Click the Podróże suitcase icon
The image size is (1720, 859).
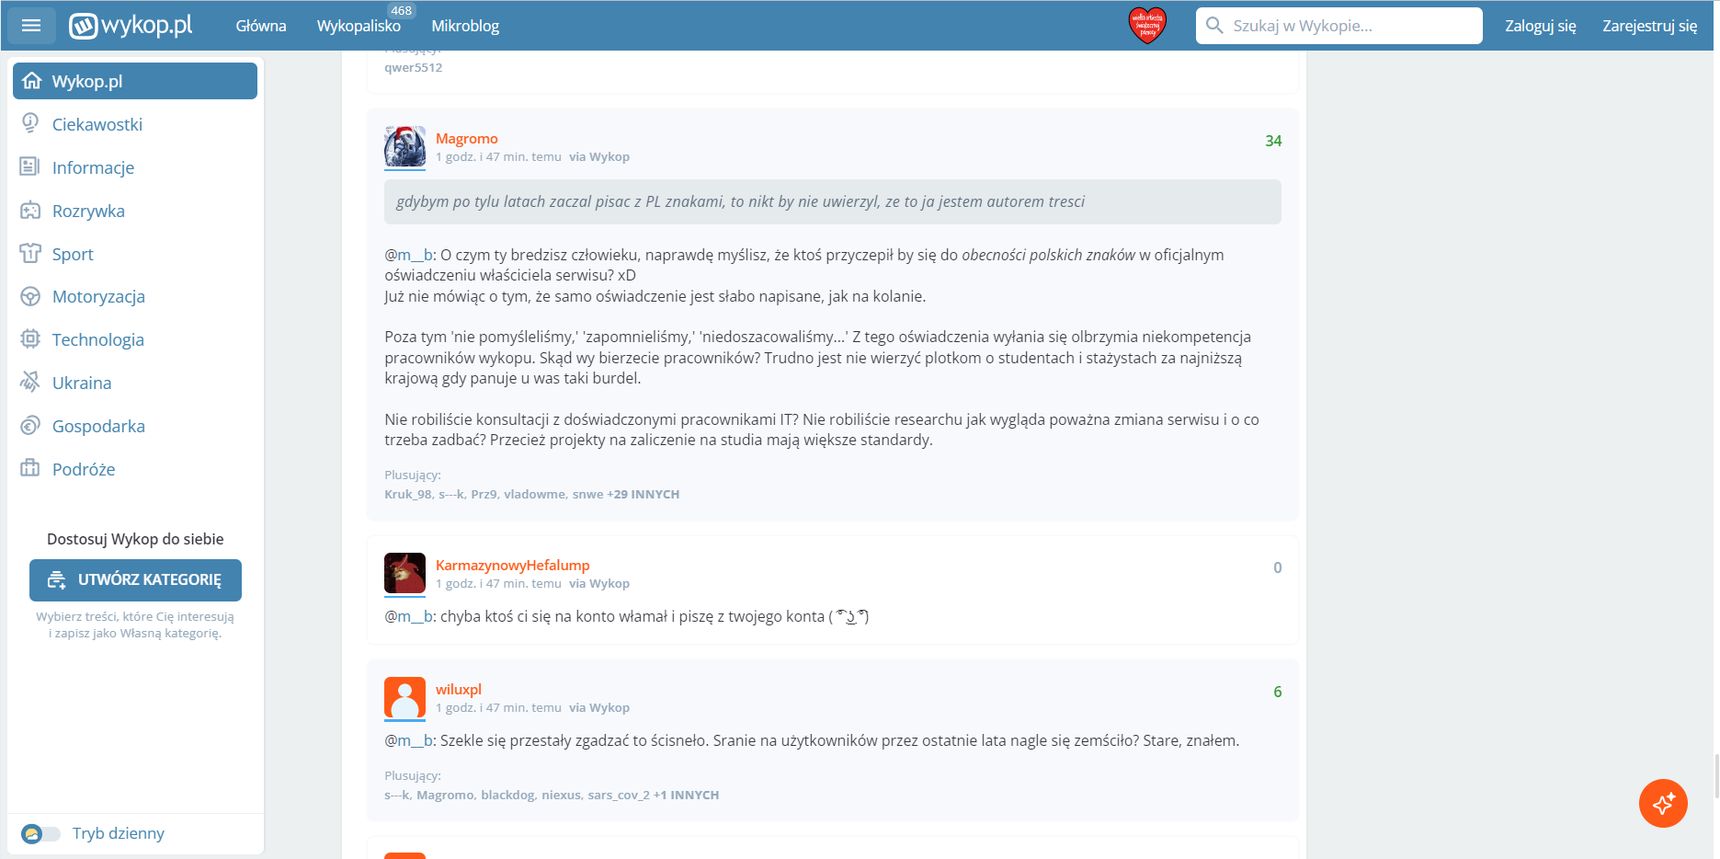tap(30, 468)
